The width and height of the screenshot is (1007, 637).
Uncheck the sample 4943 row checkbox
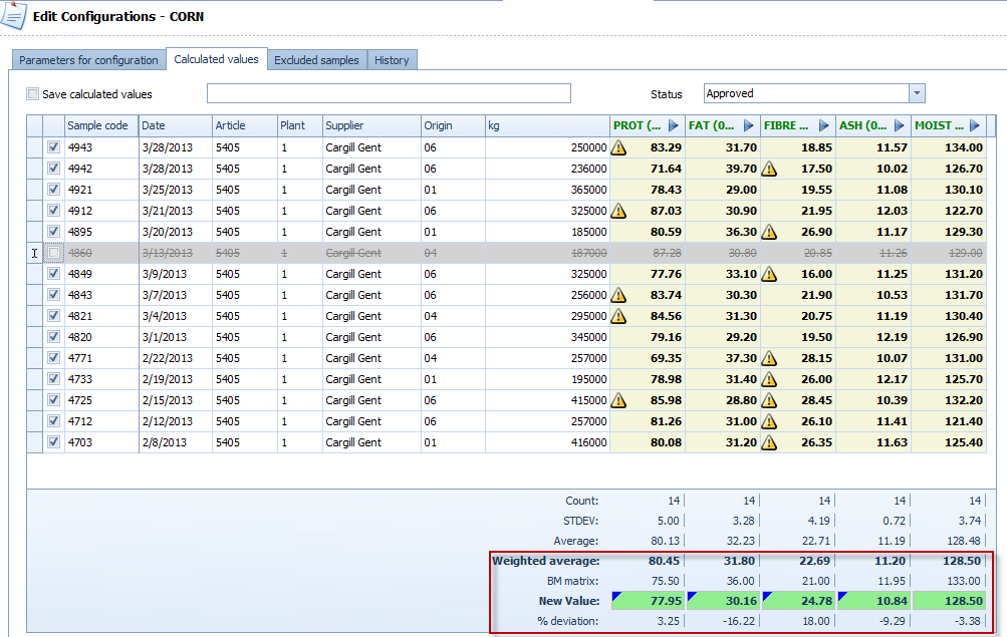(54, 148)
